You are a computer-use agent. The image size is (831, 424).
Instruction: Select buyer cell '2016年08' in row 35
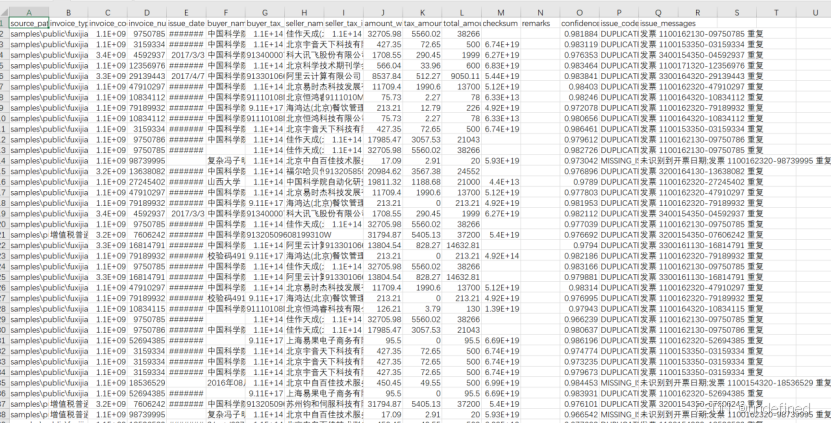click(x=226, y=383)
